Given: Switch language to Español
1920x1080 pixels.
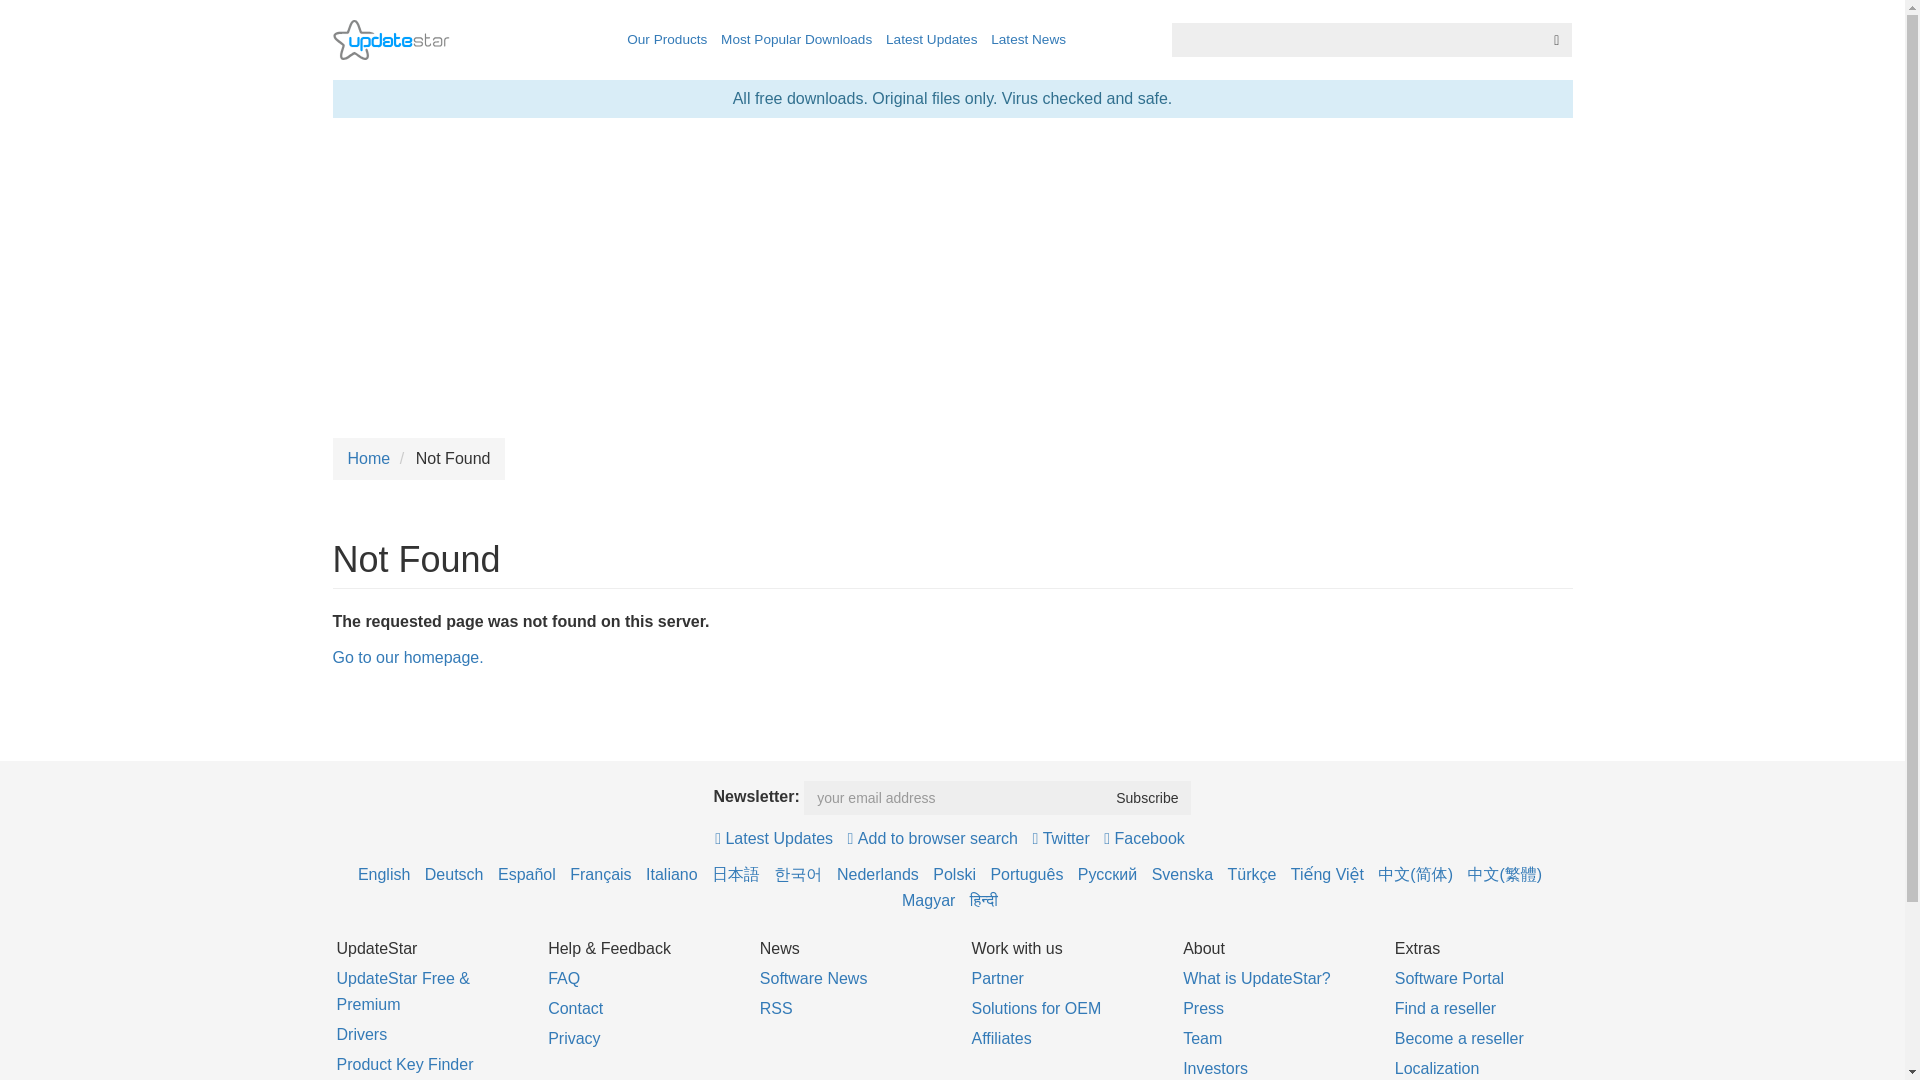Looking at the screenshot, I should [527, 875].
